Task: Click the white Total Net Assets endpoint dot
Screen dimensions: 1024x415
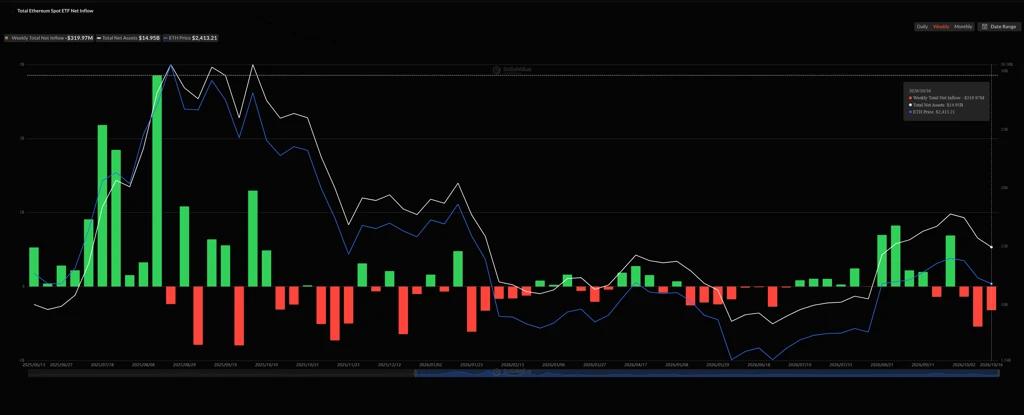Action: pyautogui.click(x=991, y=247)
